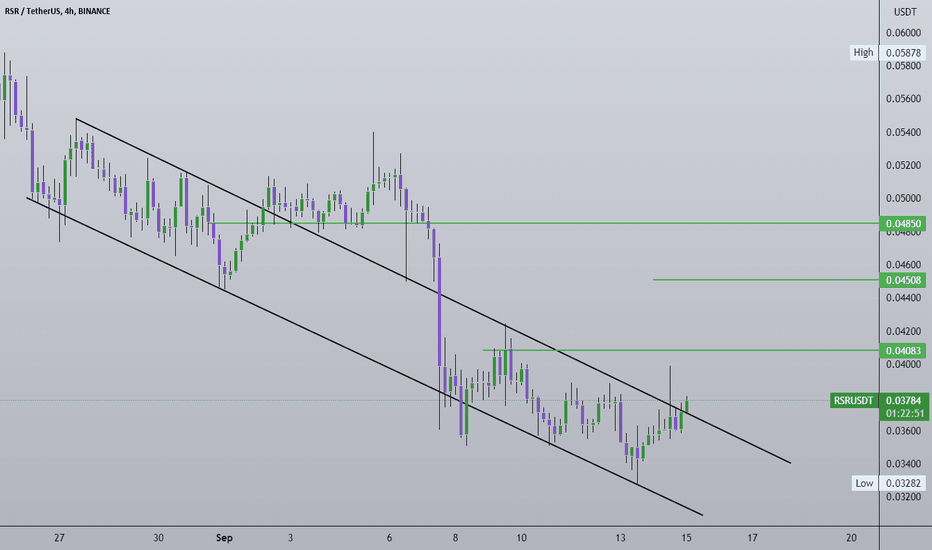Viewport: 932px width, 550px height.
Task: Click the 0.03600 price axis tick
Action: tap(903, 430)
